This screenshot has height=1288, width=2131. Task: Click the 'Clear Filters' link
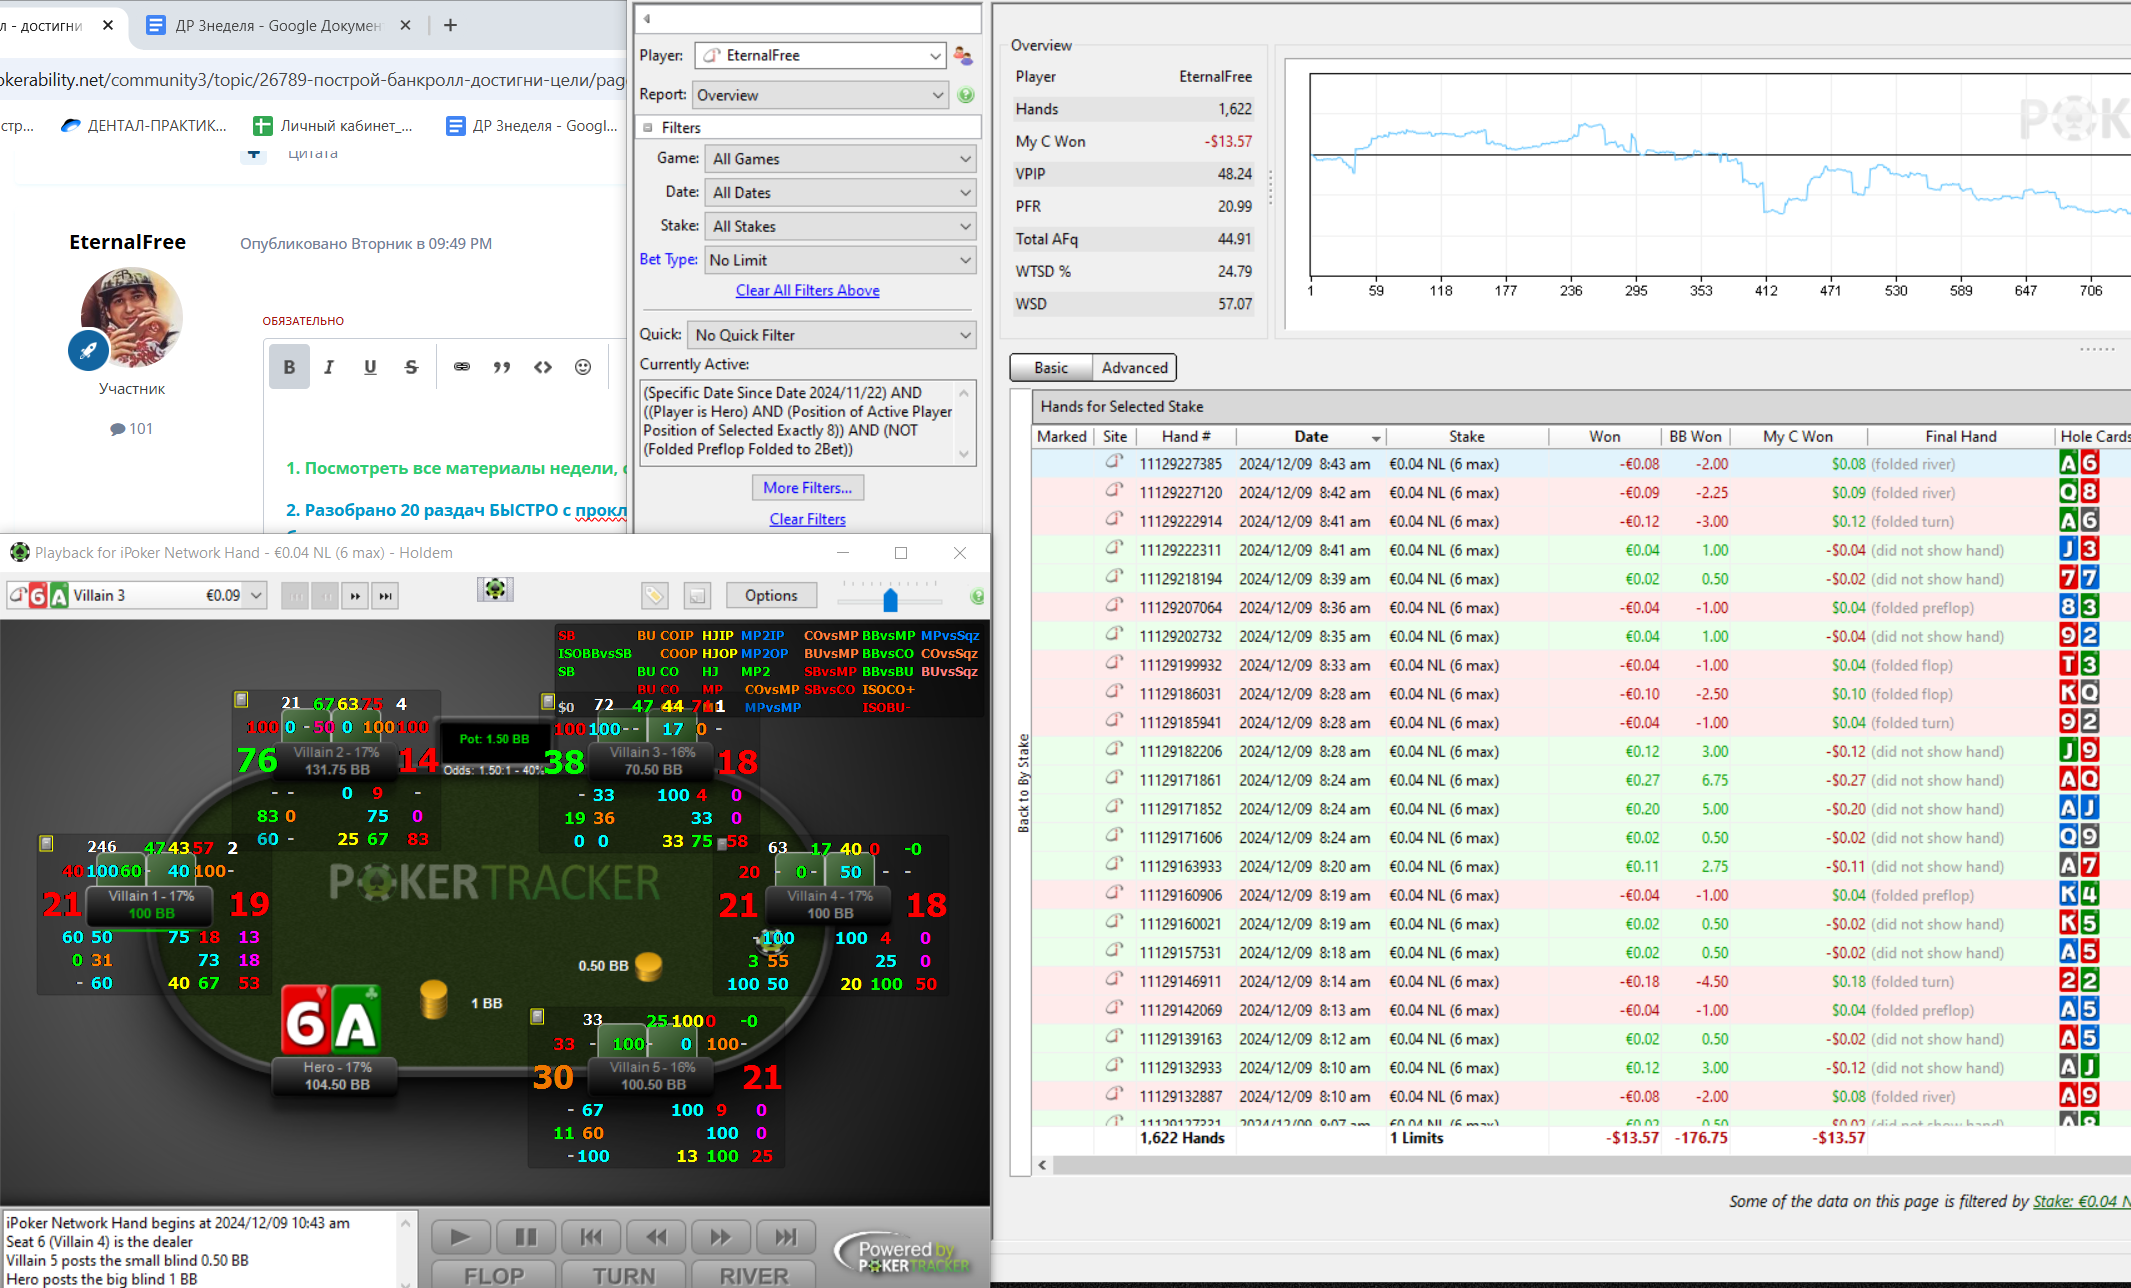click(808, 519)
